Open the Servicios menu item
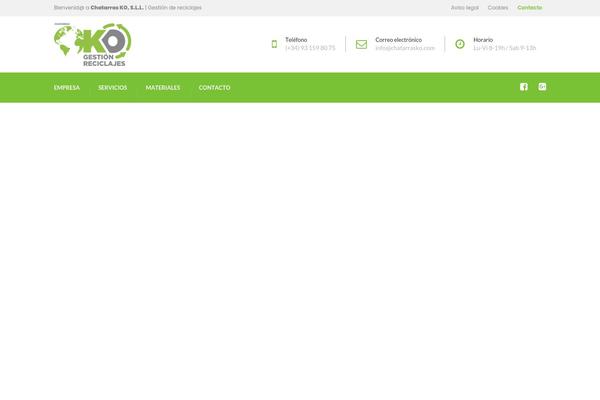Screen dimensions: 600x400 (x=112, y=88)
